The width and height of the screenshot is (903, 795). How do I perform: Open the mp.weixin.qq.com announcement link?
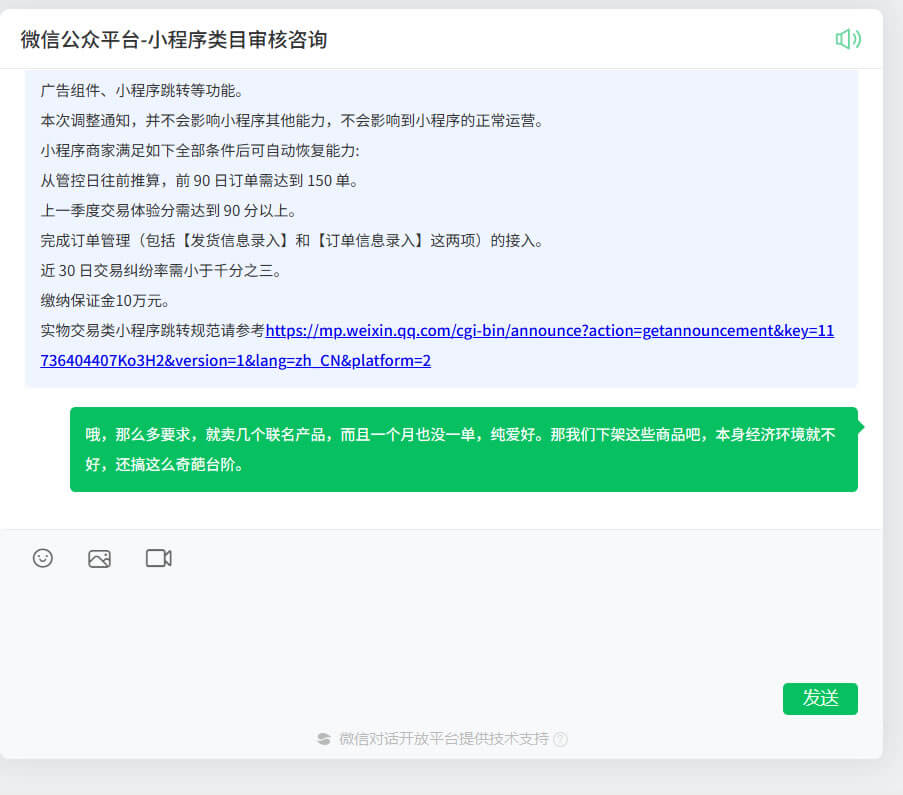(x=437, y=345)
